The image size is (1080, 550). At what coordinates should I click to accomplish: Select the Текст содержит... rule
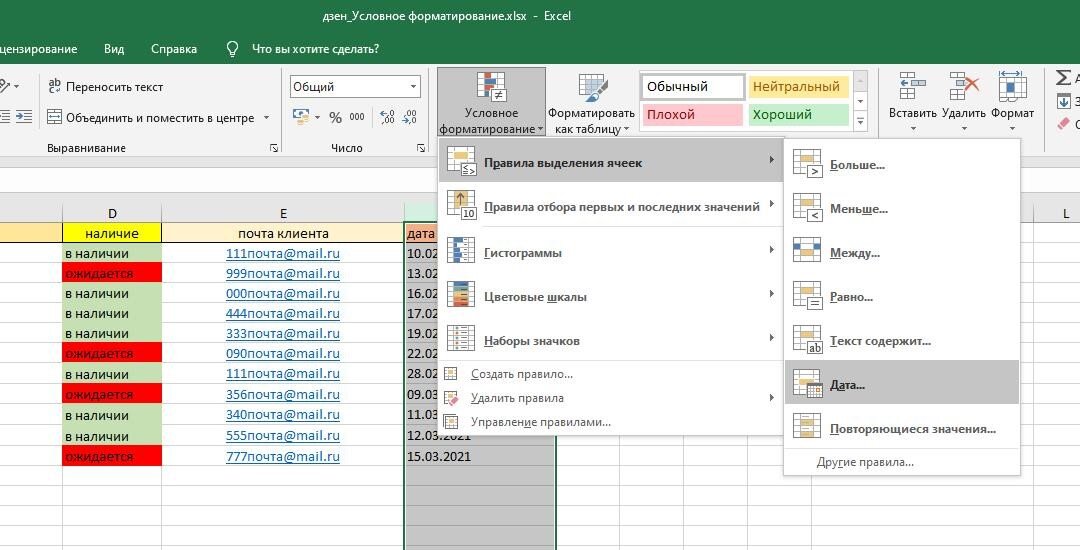click(902, 339)
